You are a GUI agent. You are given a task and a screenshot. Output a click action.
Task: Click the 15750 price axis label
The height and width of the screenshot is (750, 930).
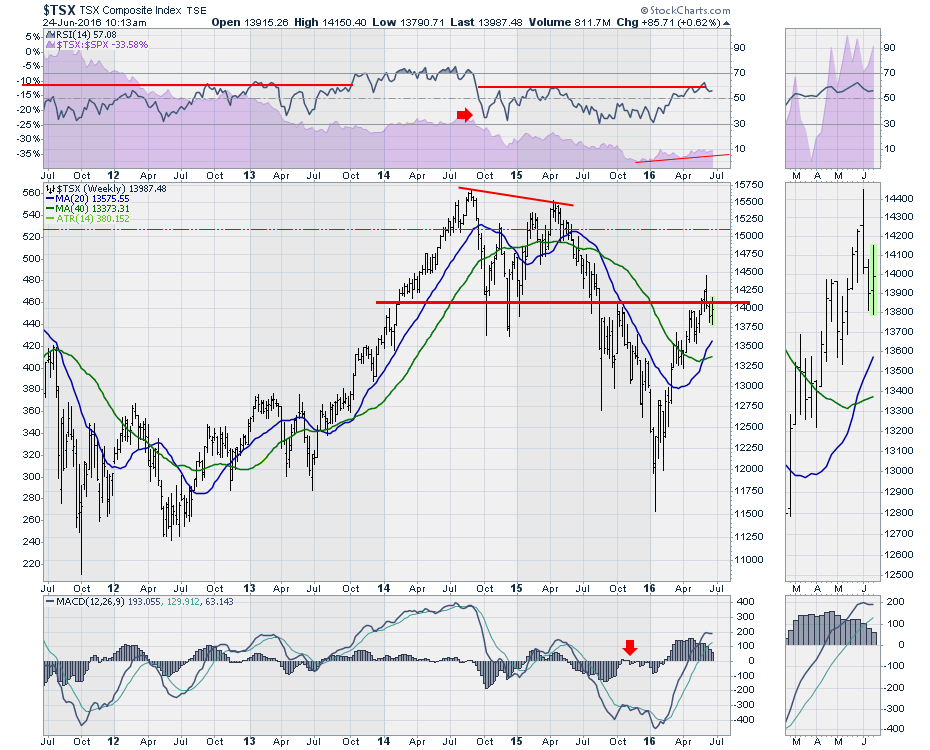click(x=748, y=185)
